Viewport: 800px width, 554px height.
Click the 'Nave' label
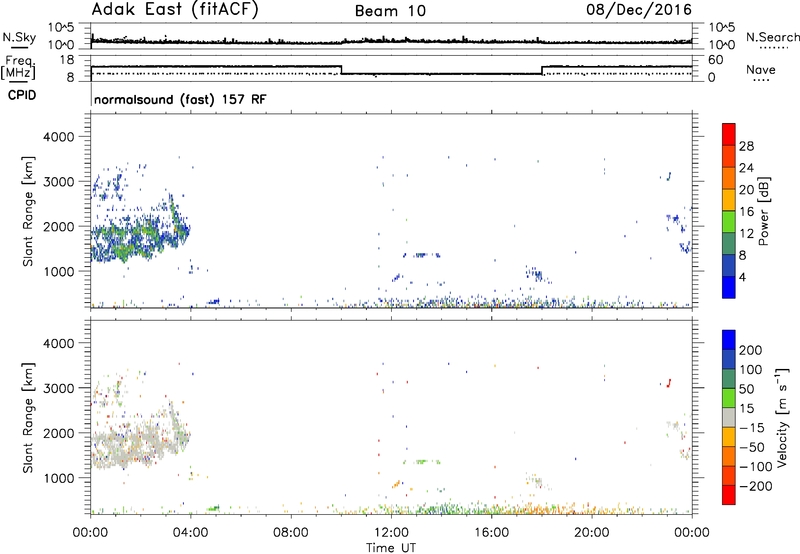(x=761, y=69)
